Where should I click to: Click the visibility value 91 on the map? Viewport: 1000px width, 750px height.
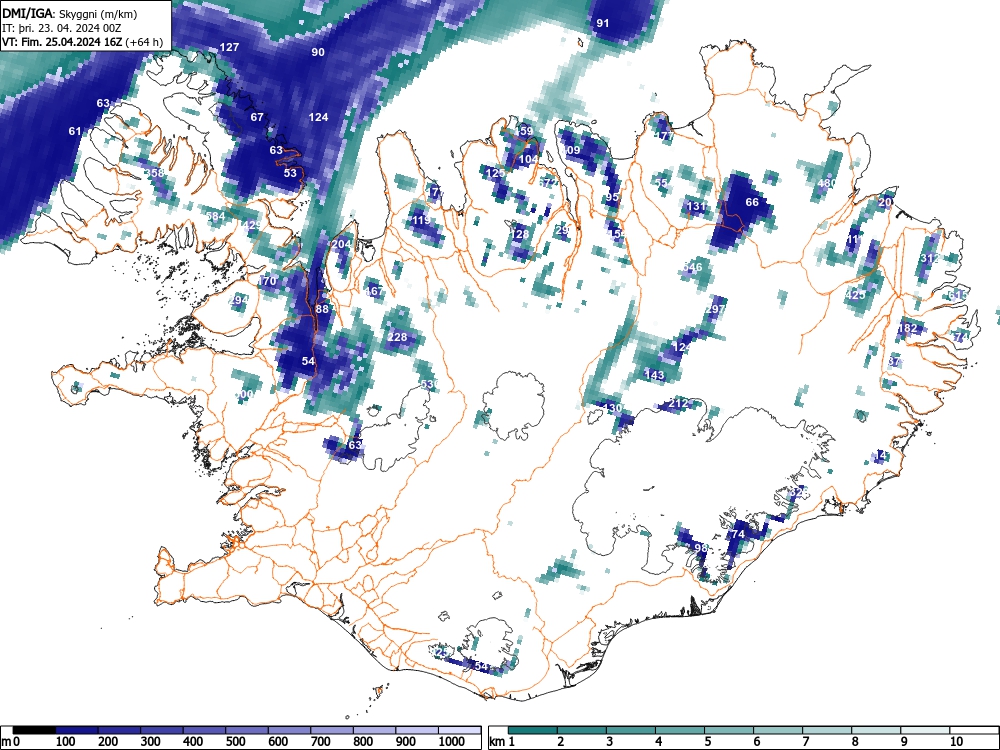pos(602,24)
